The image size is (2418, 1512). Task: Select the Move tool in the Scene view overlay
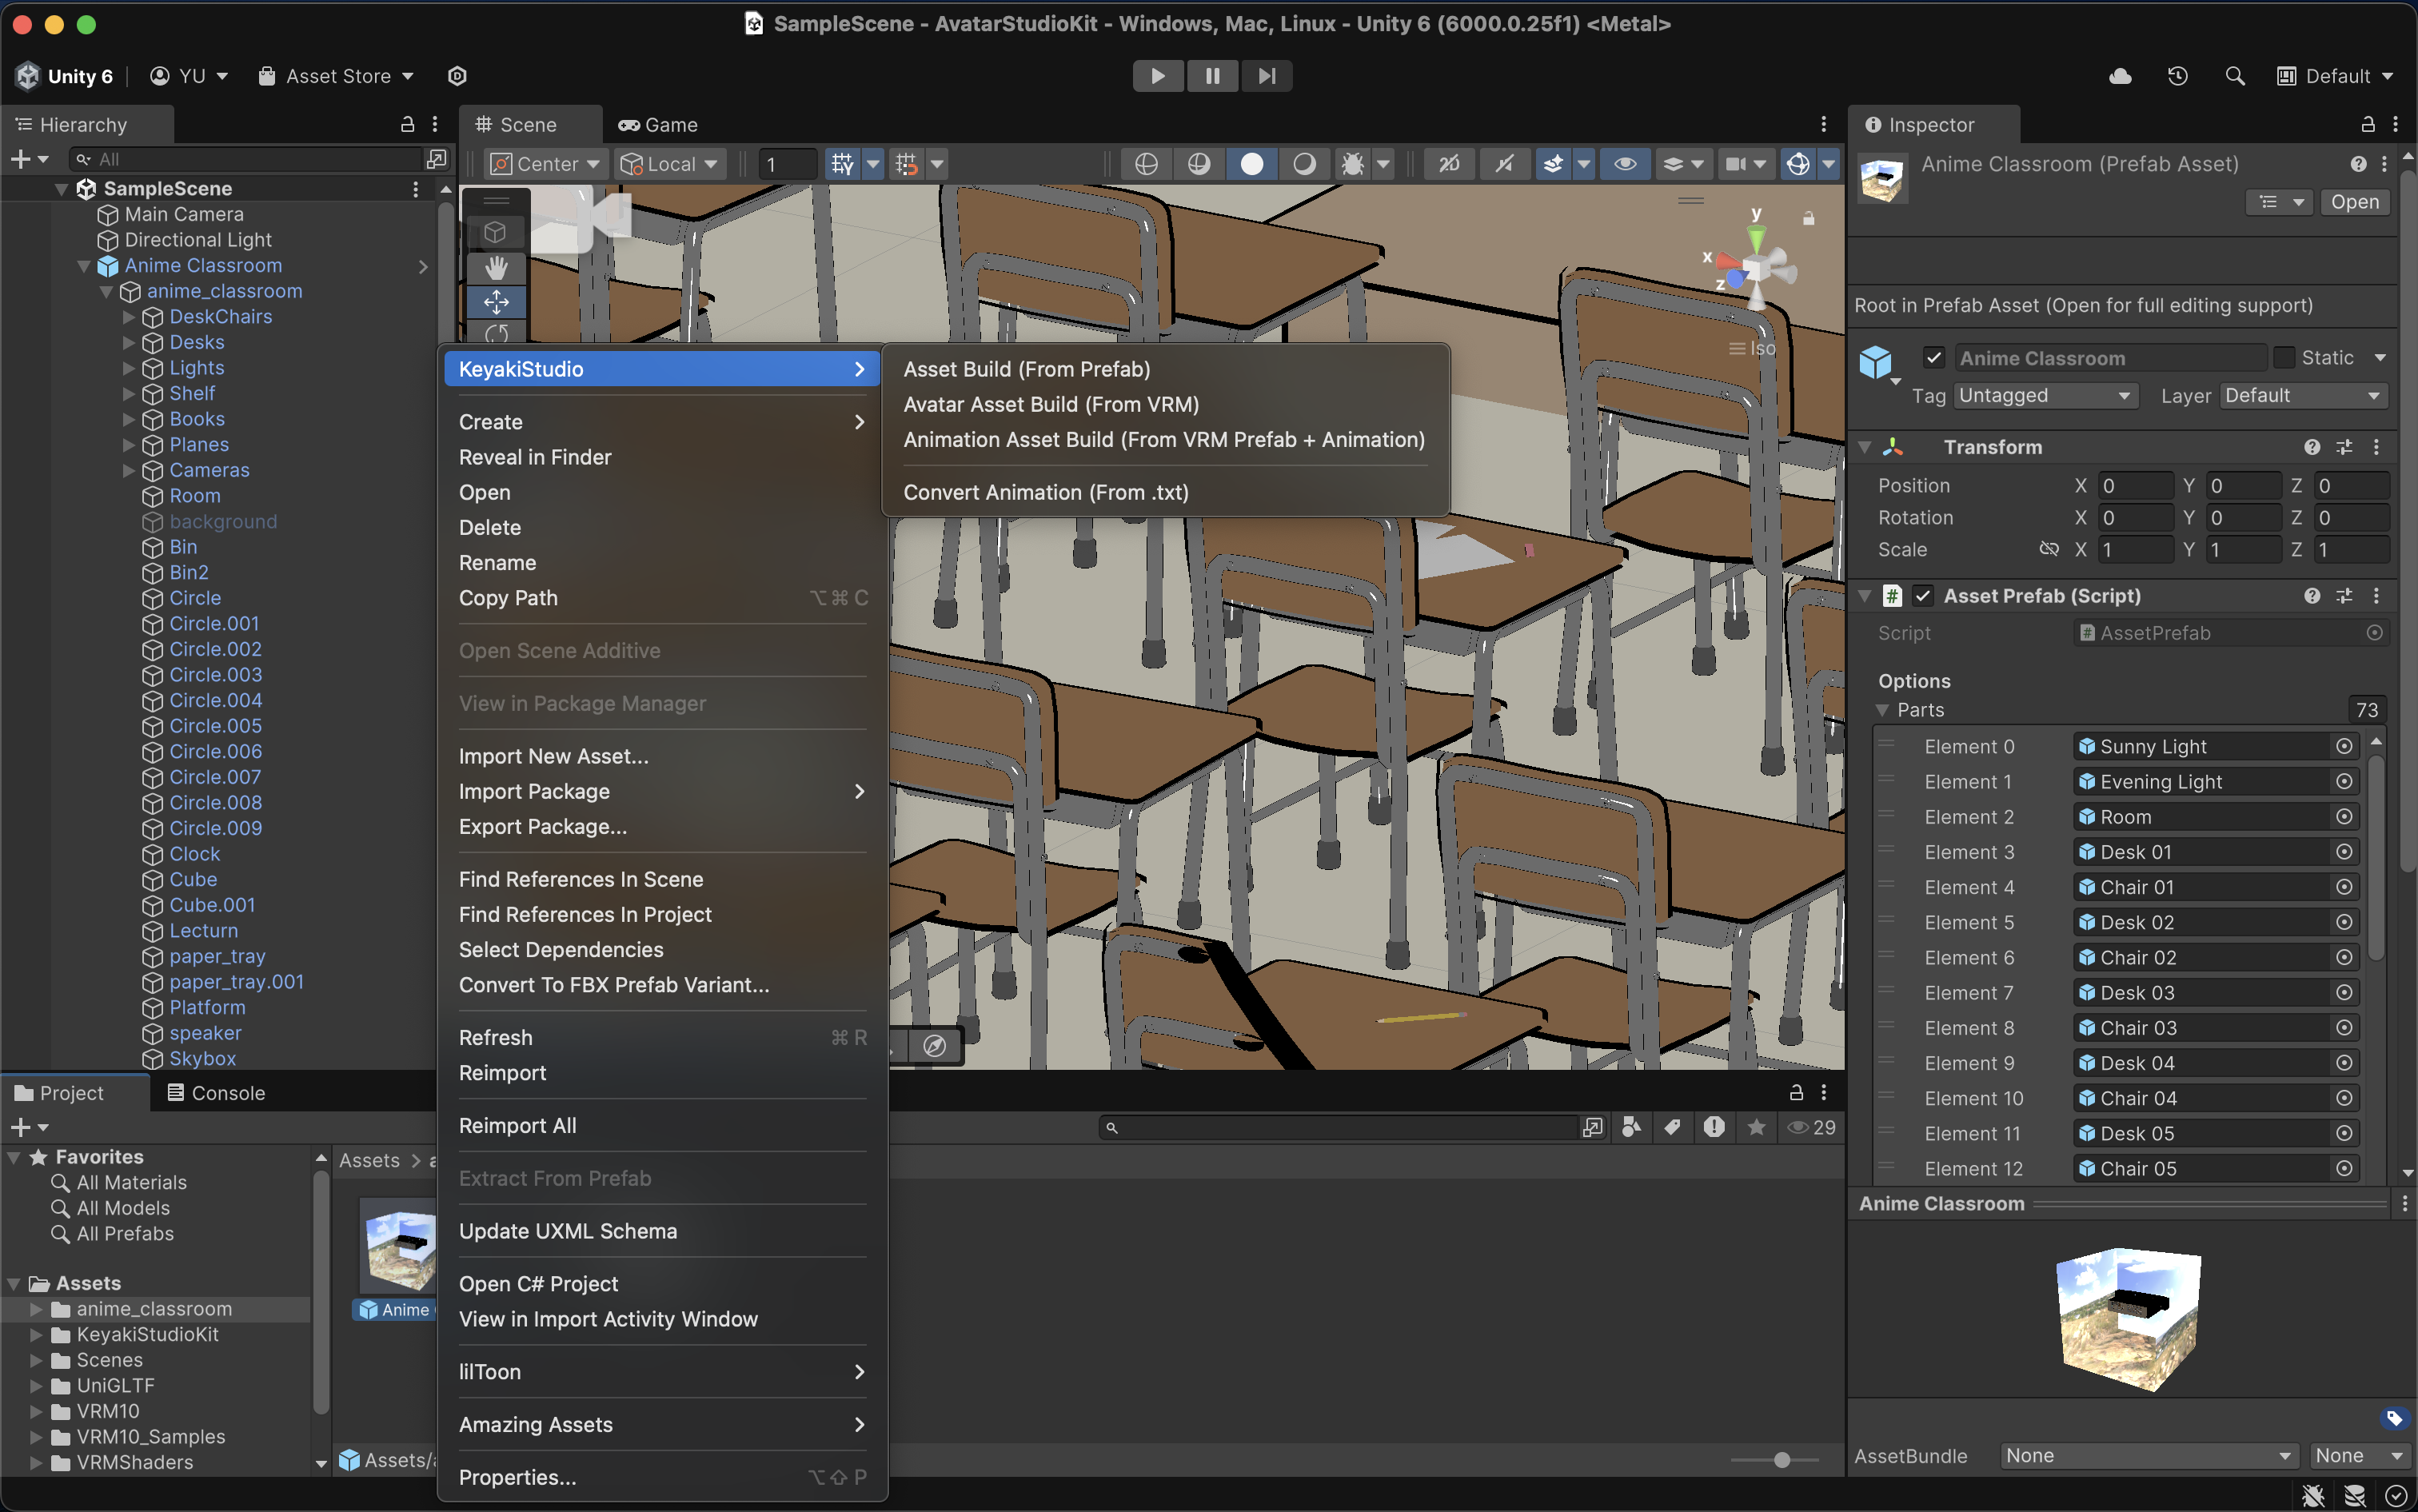(x=497, y=301)
